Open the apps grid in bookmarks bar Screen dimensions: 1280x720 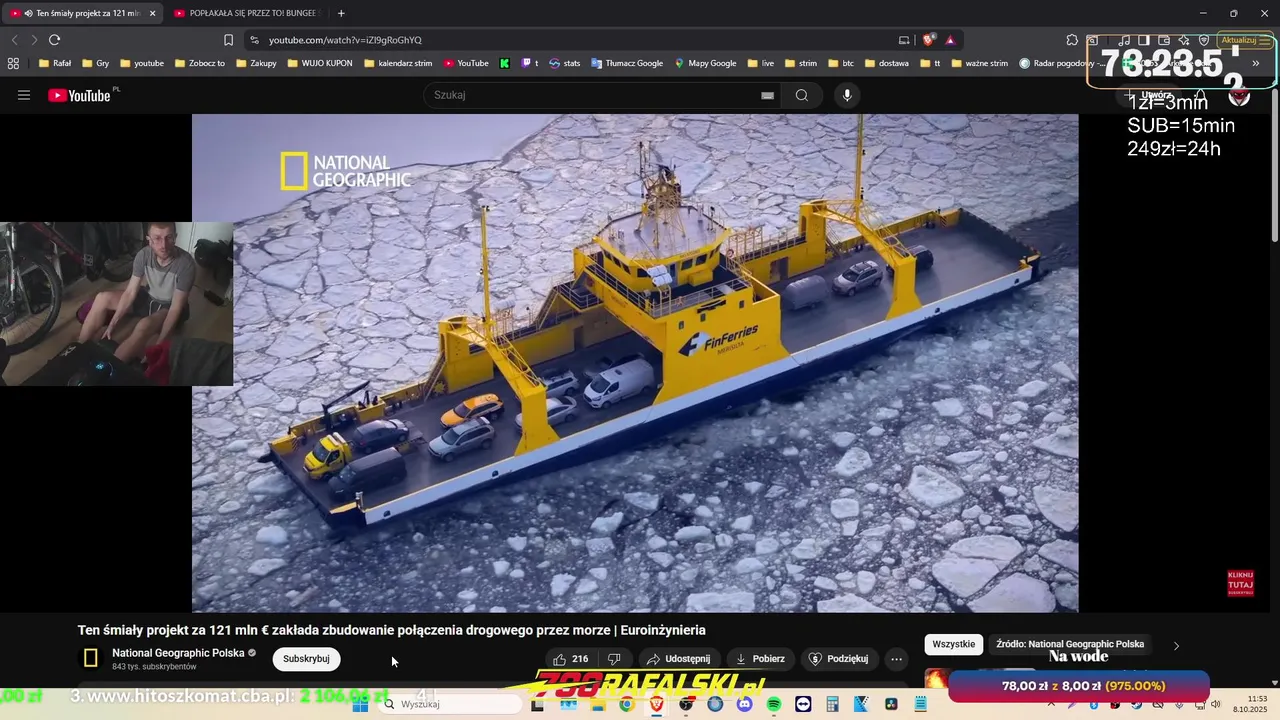pyautogui.click(x=13, y=63)
